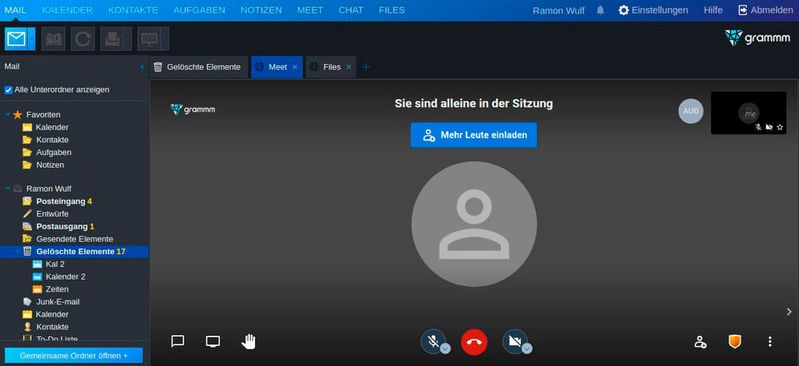Turn on the camera

514,341
